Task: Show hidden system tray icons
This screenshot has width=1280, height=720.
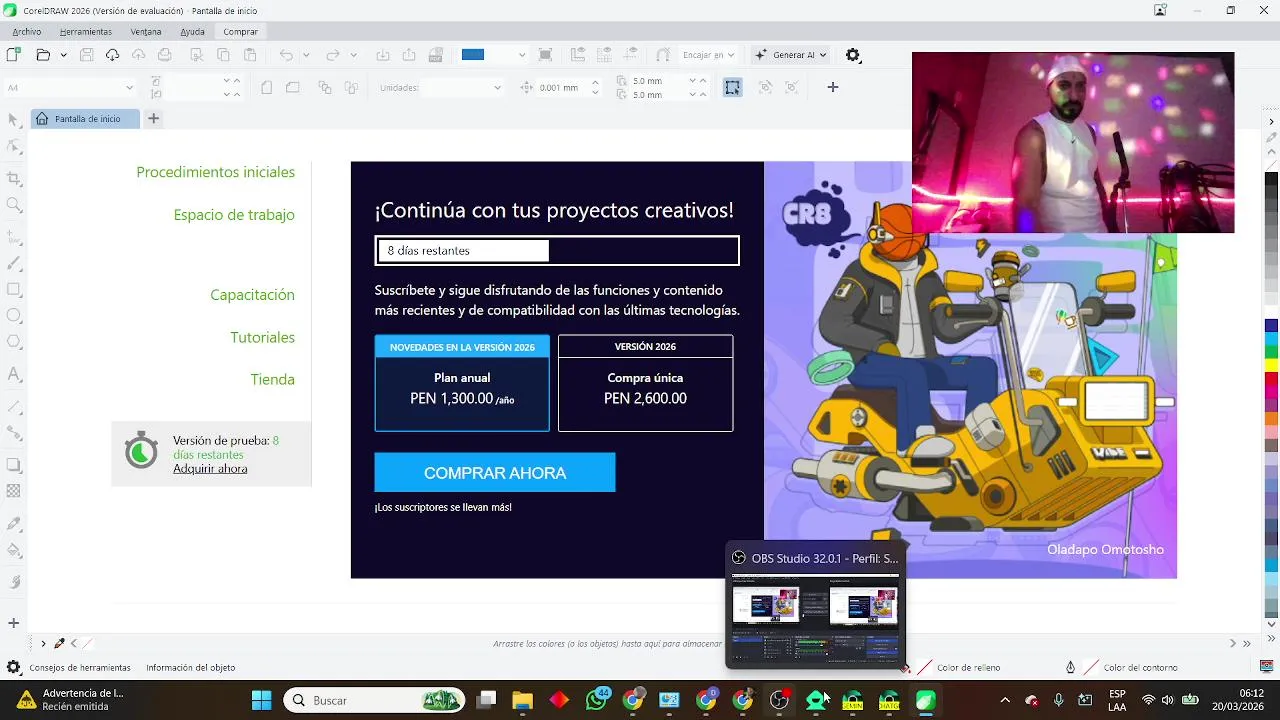Action: [1005, 700]
